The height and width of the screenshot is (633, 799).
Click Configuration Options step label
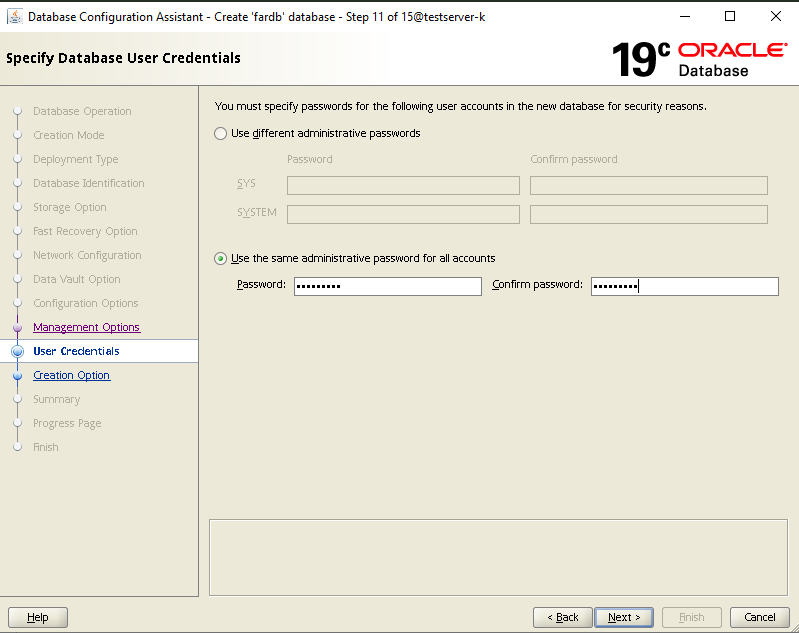86,303
